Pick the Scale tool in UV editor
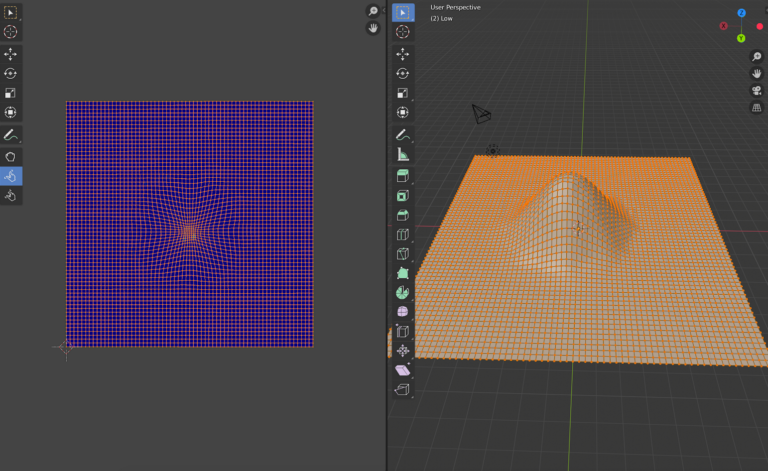This screenshot has height=471, width=768. [x=10, y=93]
